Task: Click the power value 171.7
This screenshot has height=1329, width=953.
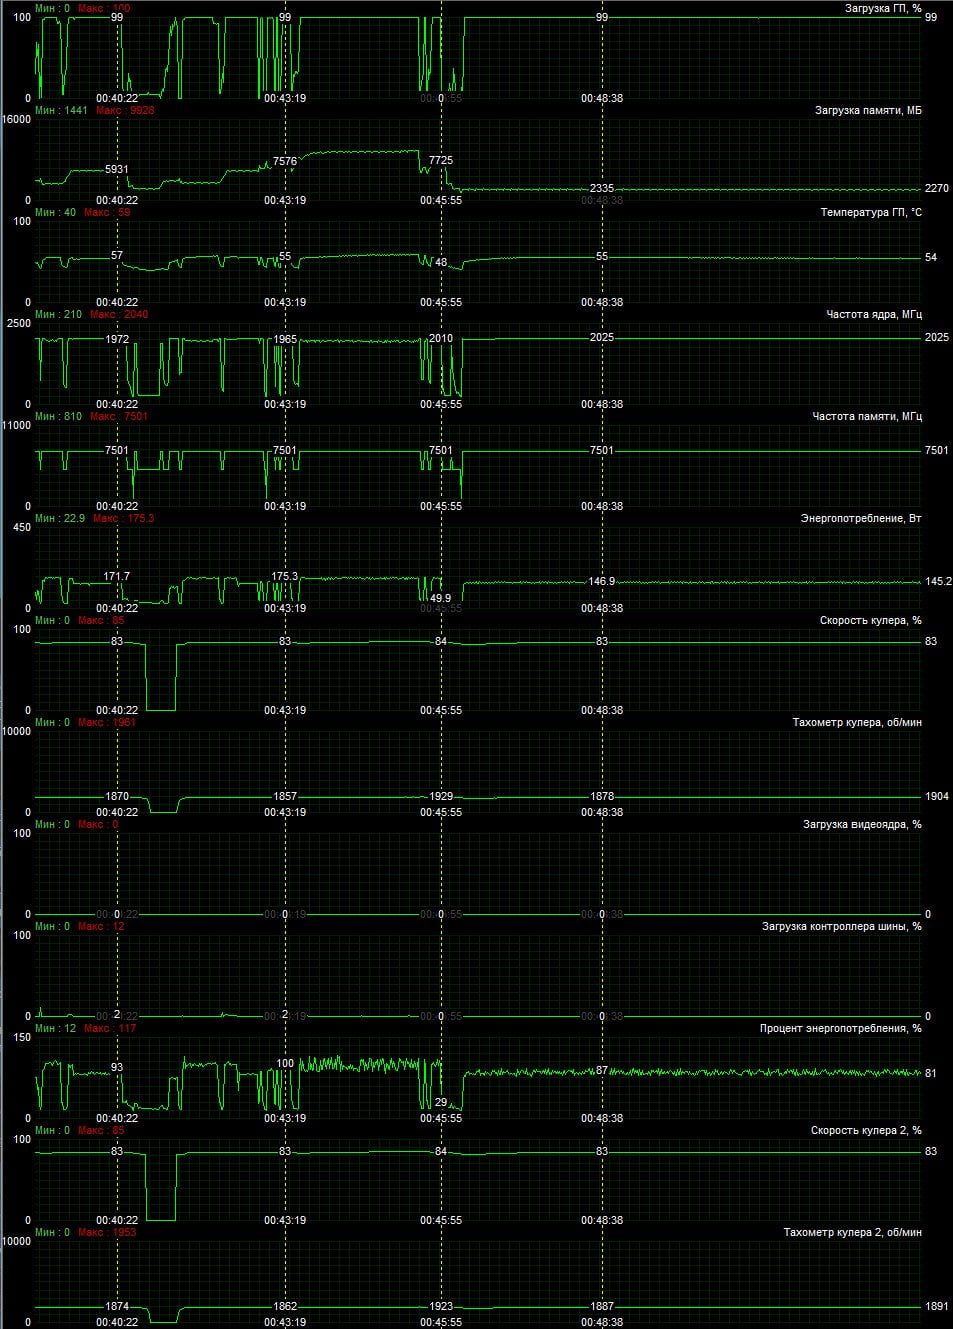Action: 117,576
